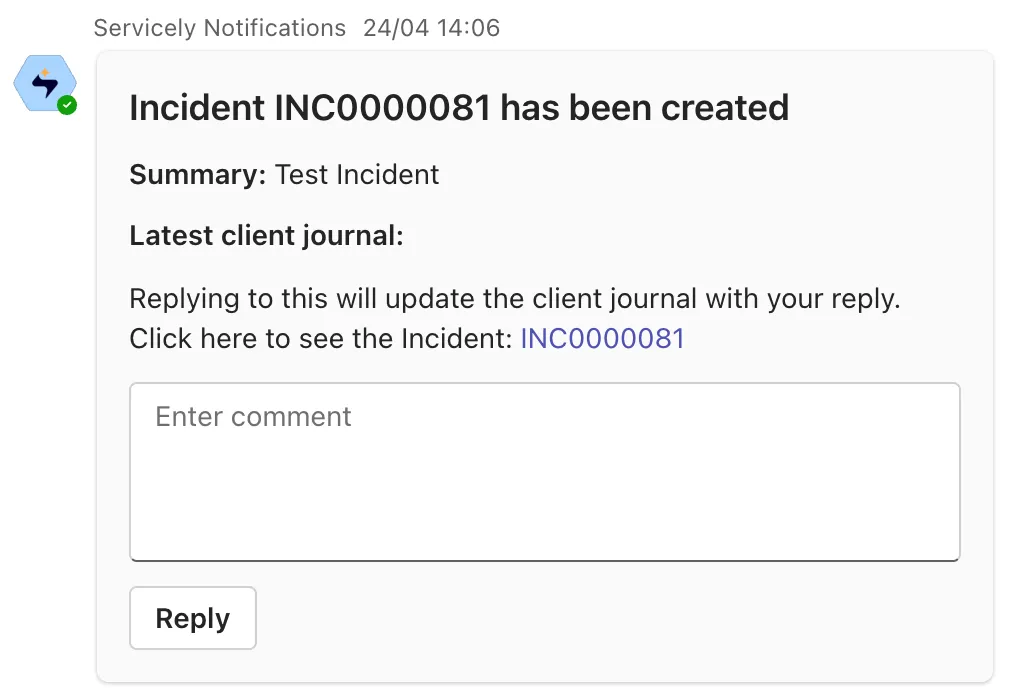1019x698 pixels.
Task: Open the purple INC0000081 incident link
Action: click(602, 339)
